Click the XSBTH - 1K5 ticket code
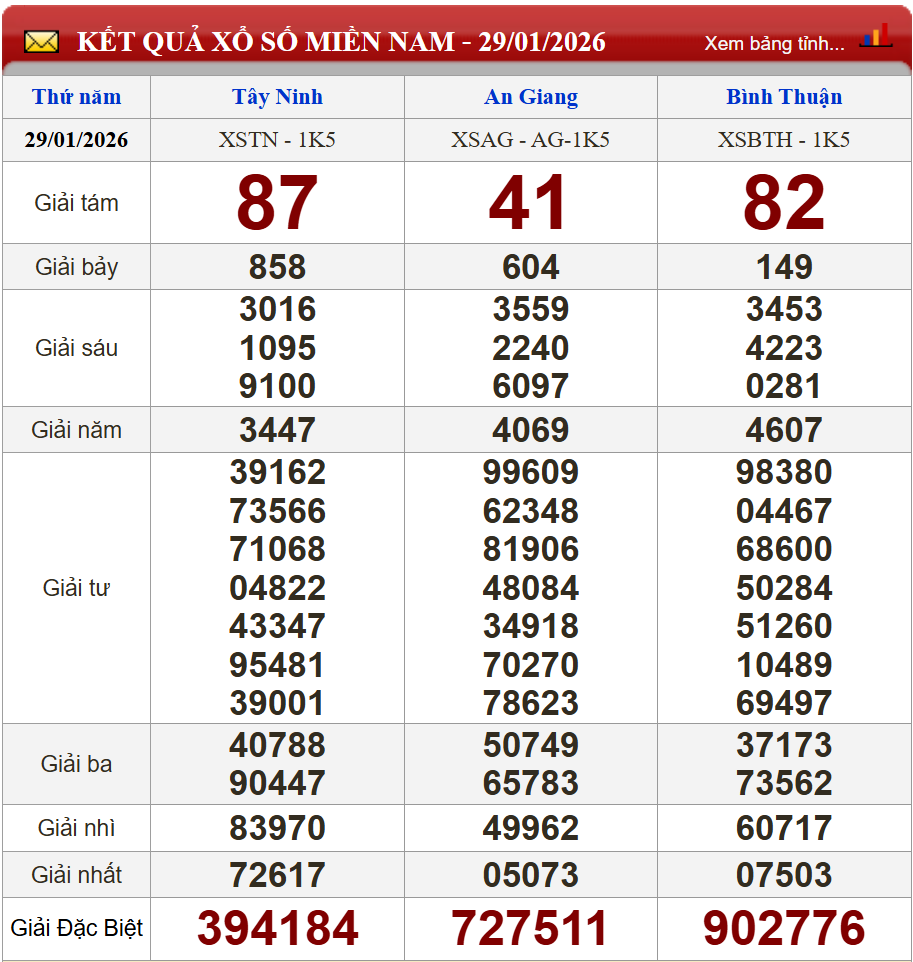913x962 pixels. pyautogui.click(x=784, y=140)
